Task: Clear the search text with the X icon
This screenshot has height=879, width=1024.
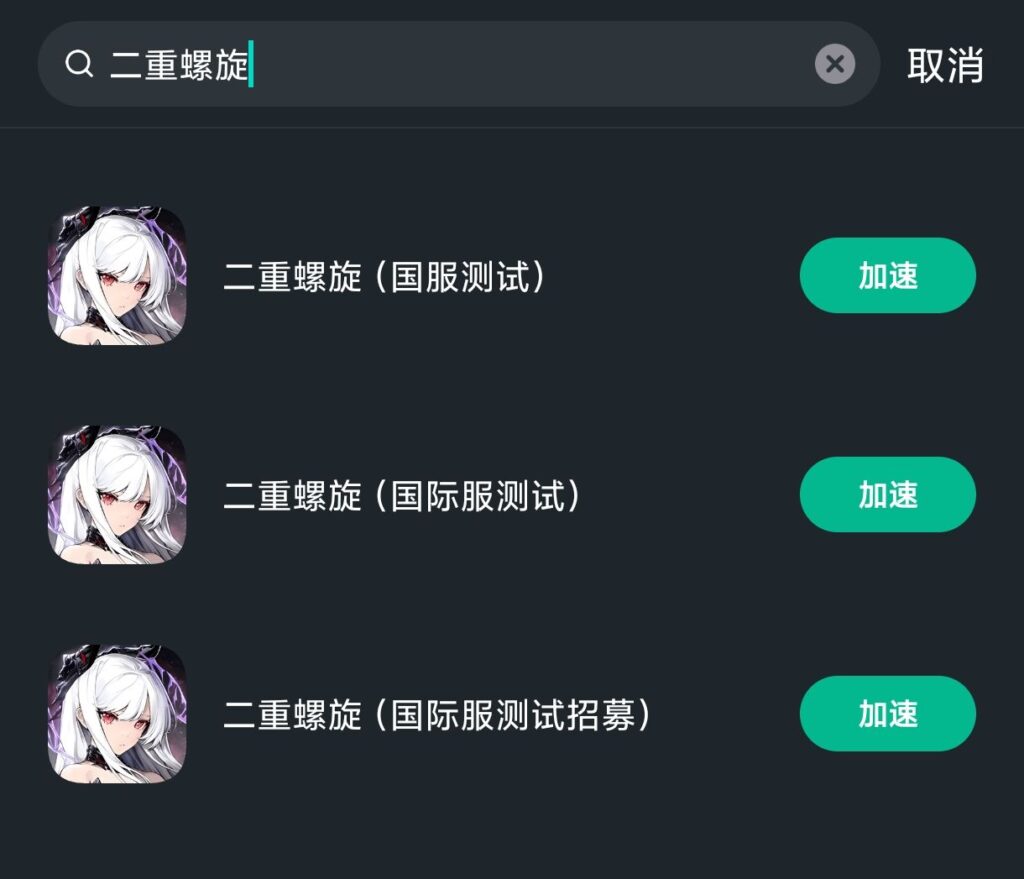Action: [835, 64]
